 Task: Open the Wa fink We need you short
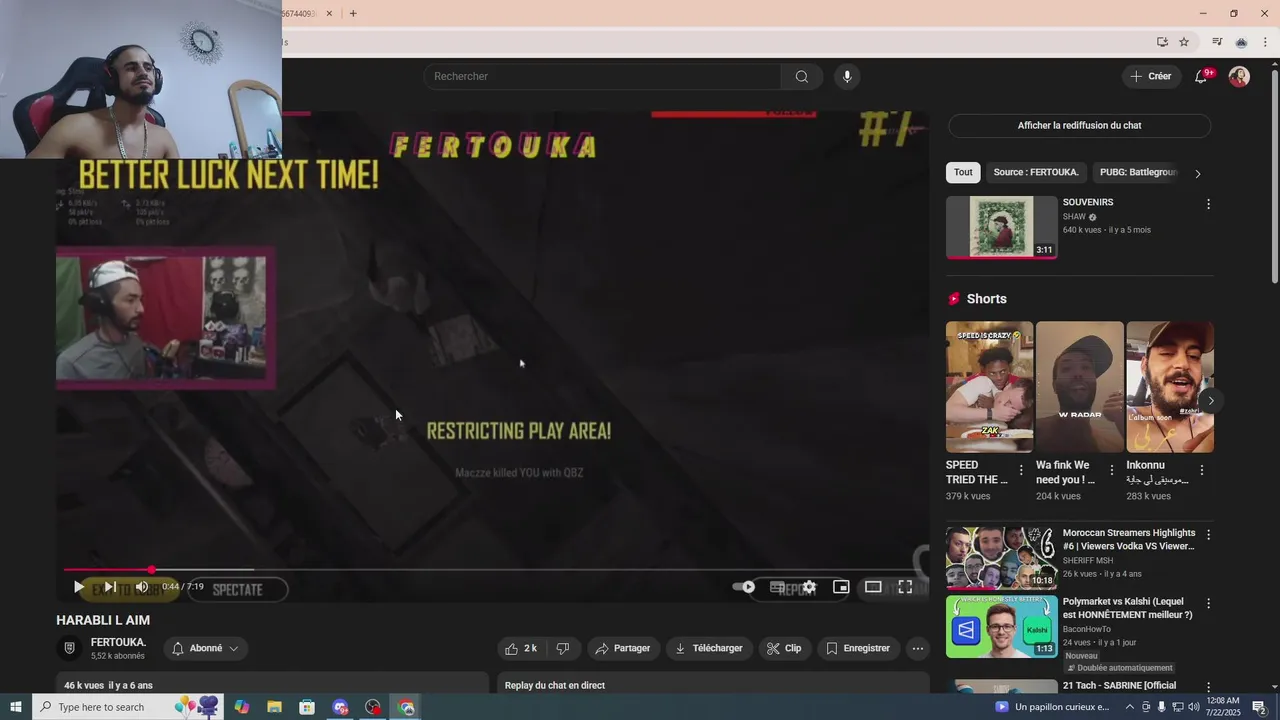pyautogui.click(x=1079, y=387)
